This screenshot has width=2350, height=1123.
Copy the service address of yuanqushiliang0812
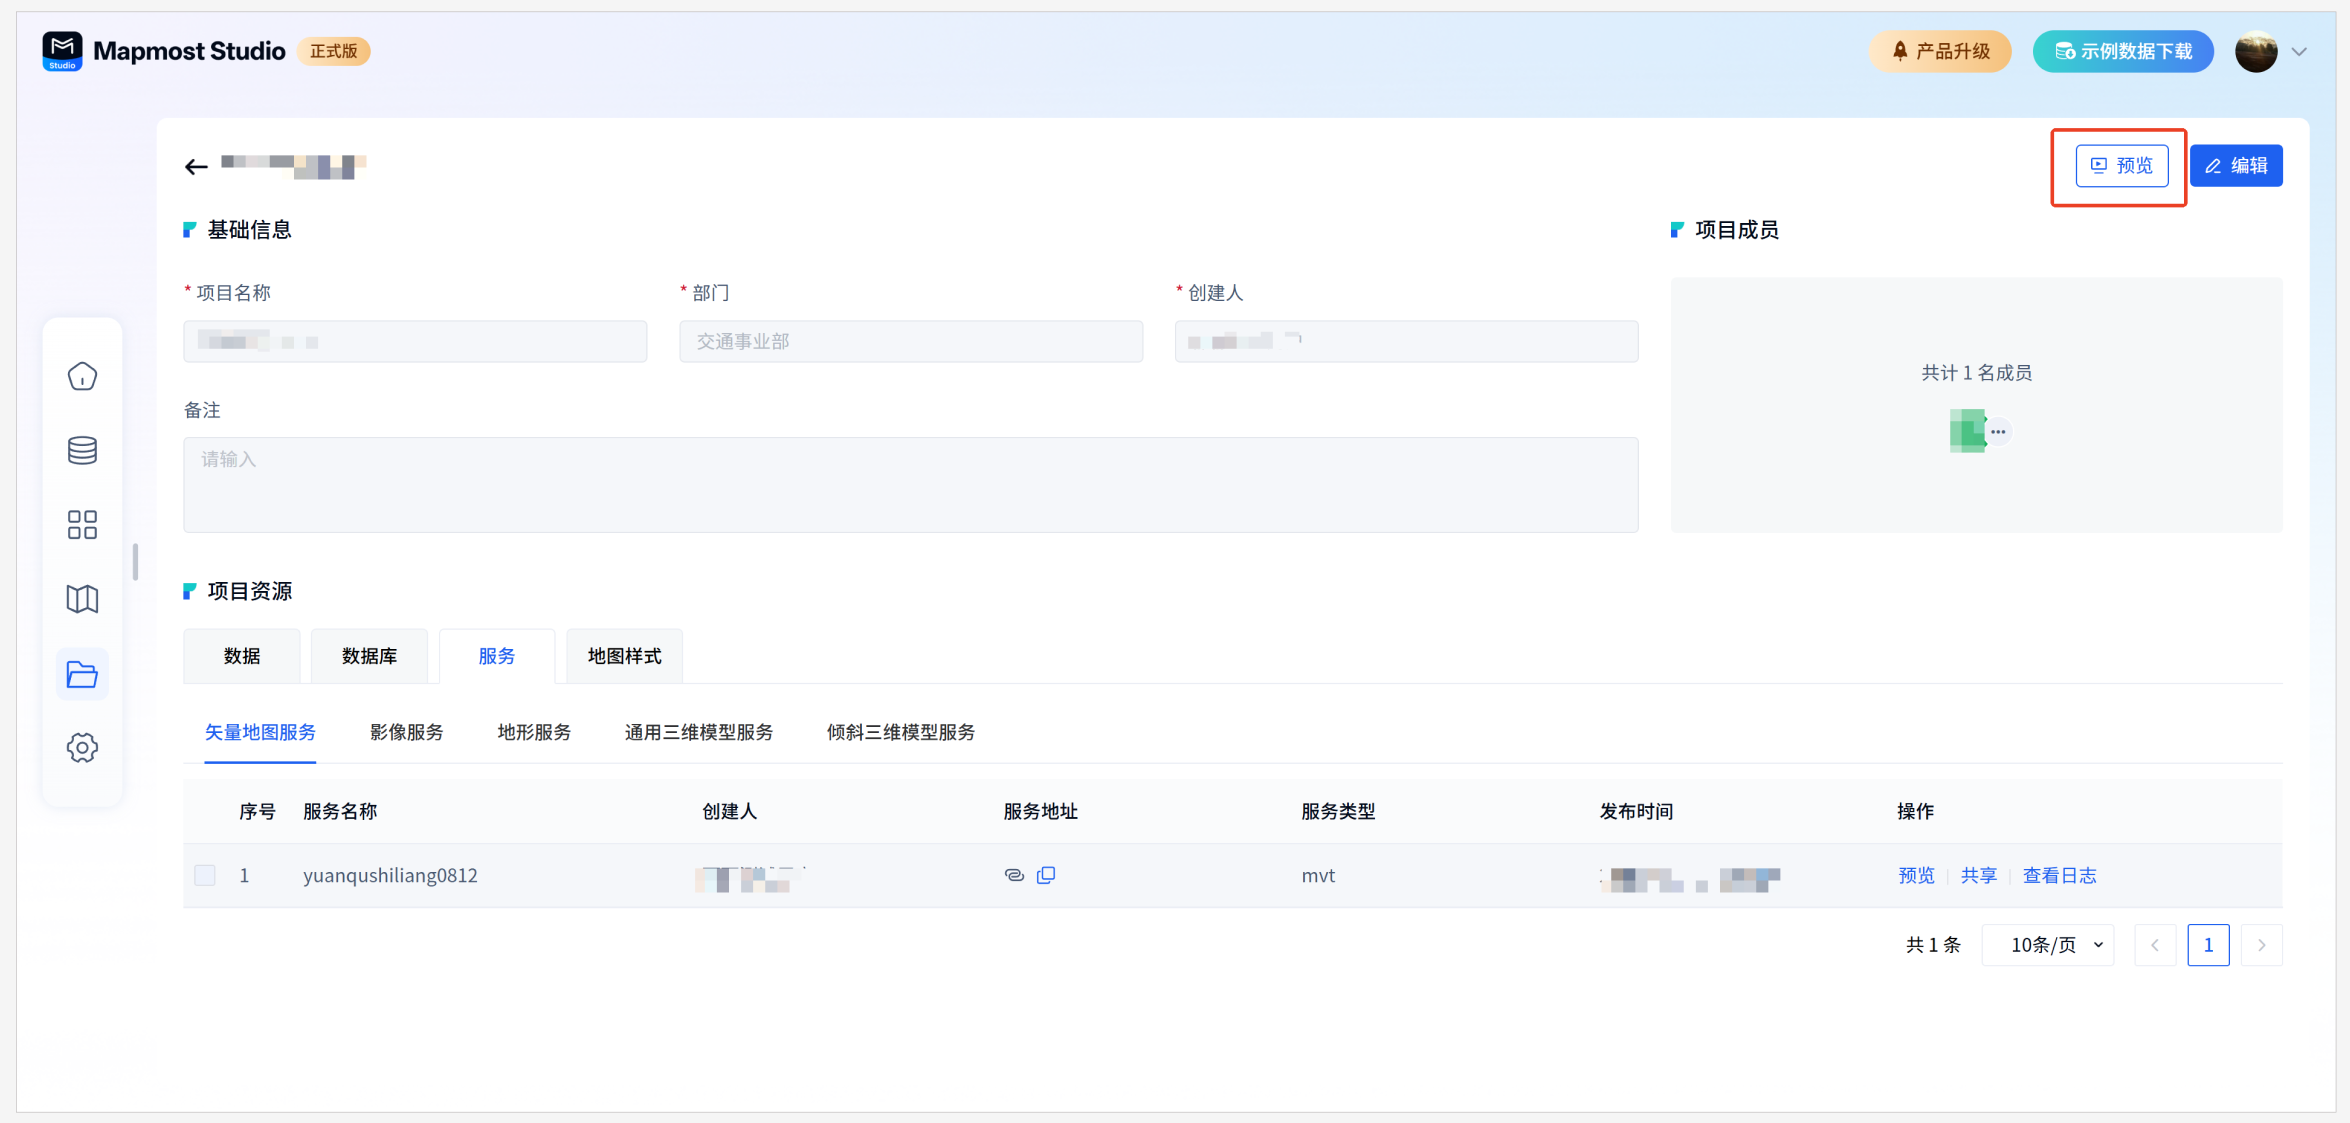pos(1046,875)
